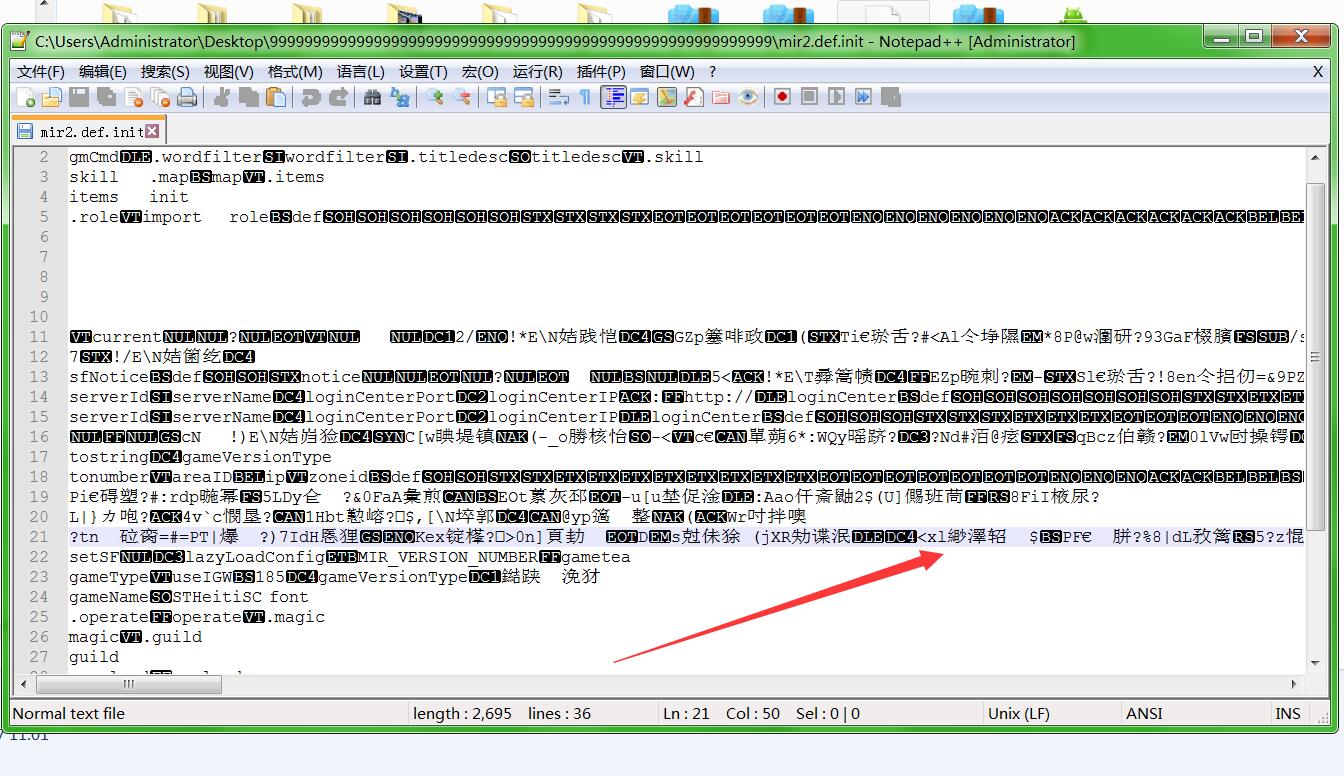The image size is (1344, 776).
Task: Toggle word wrap in the toolbar
Action: 558,97
